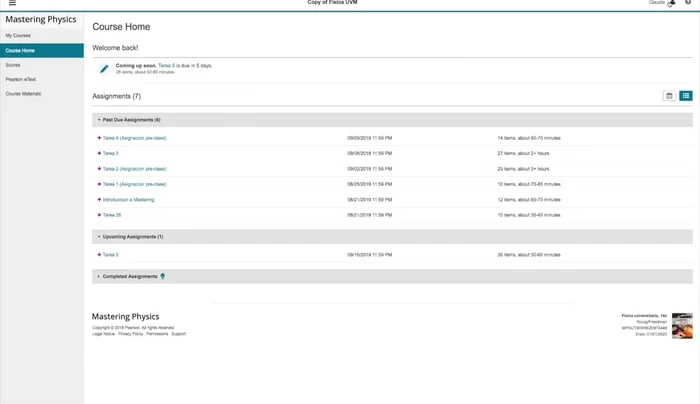Open Introduccion a Mastering assignment
The image size is (700, 404).
128,199
